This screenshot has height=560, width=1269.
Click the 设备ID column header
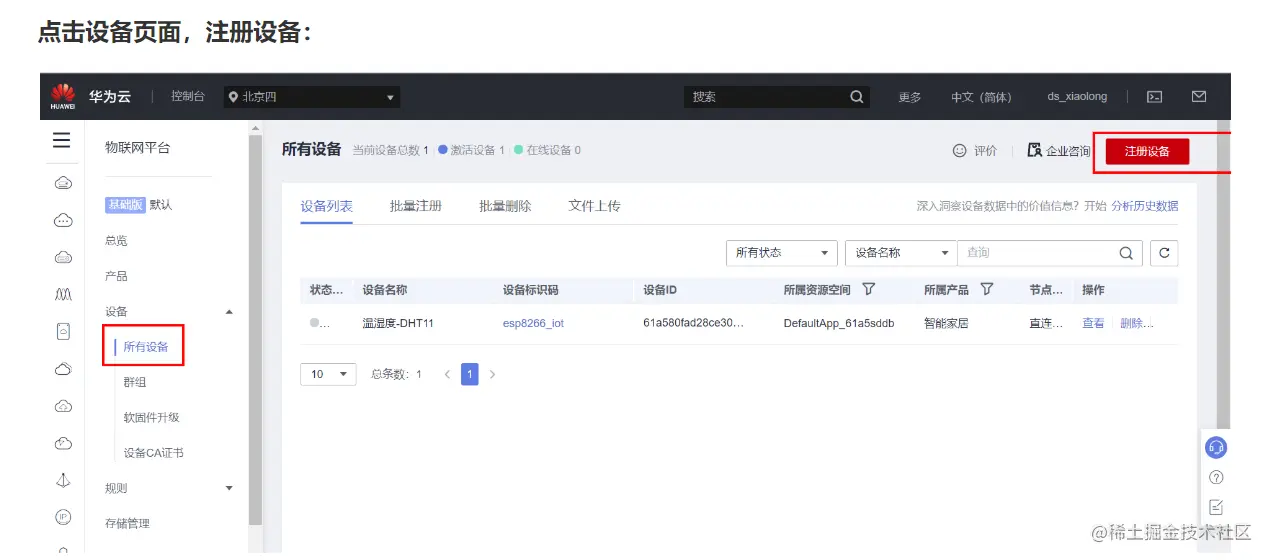[660, 290]
